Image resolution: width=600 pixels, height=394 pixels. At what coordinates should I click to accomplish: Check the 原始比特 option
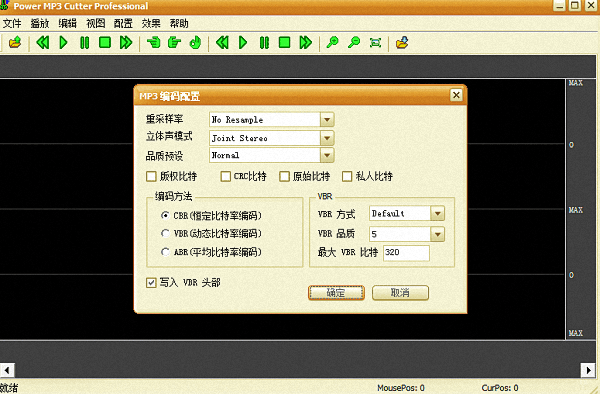284,176
